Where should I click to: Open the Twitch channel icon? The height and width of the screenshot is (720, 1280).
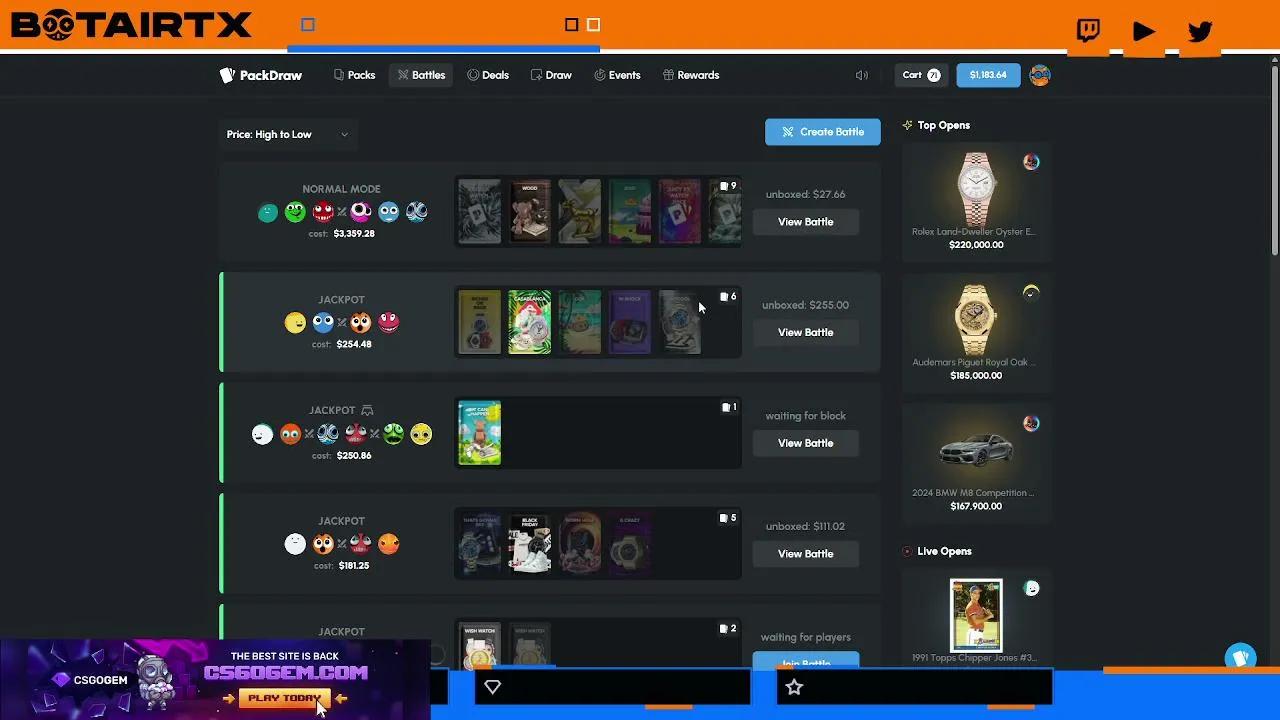click(x=1088, y=31)
